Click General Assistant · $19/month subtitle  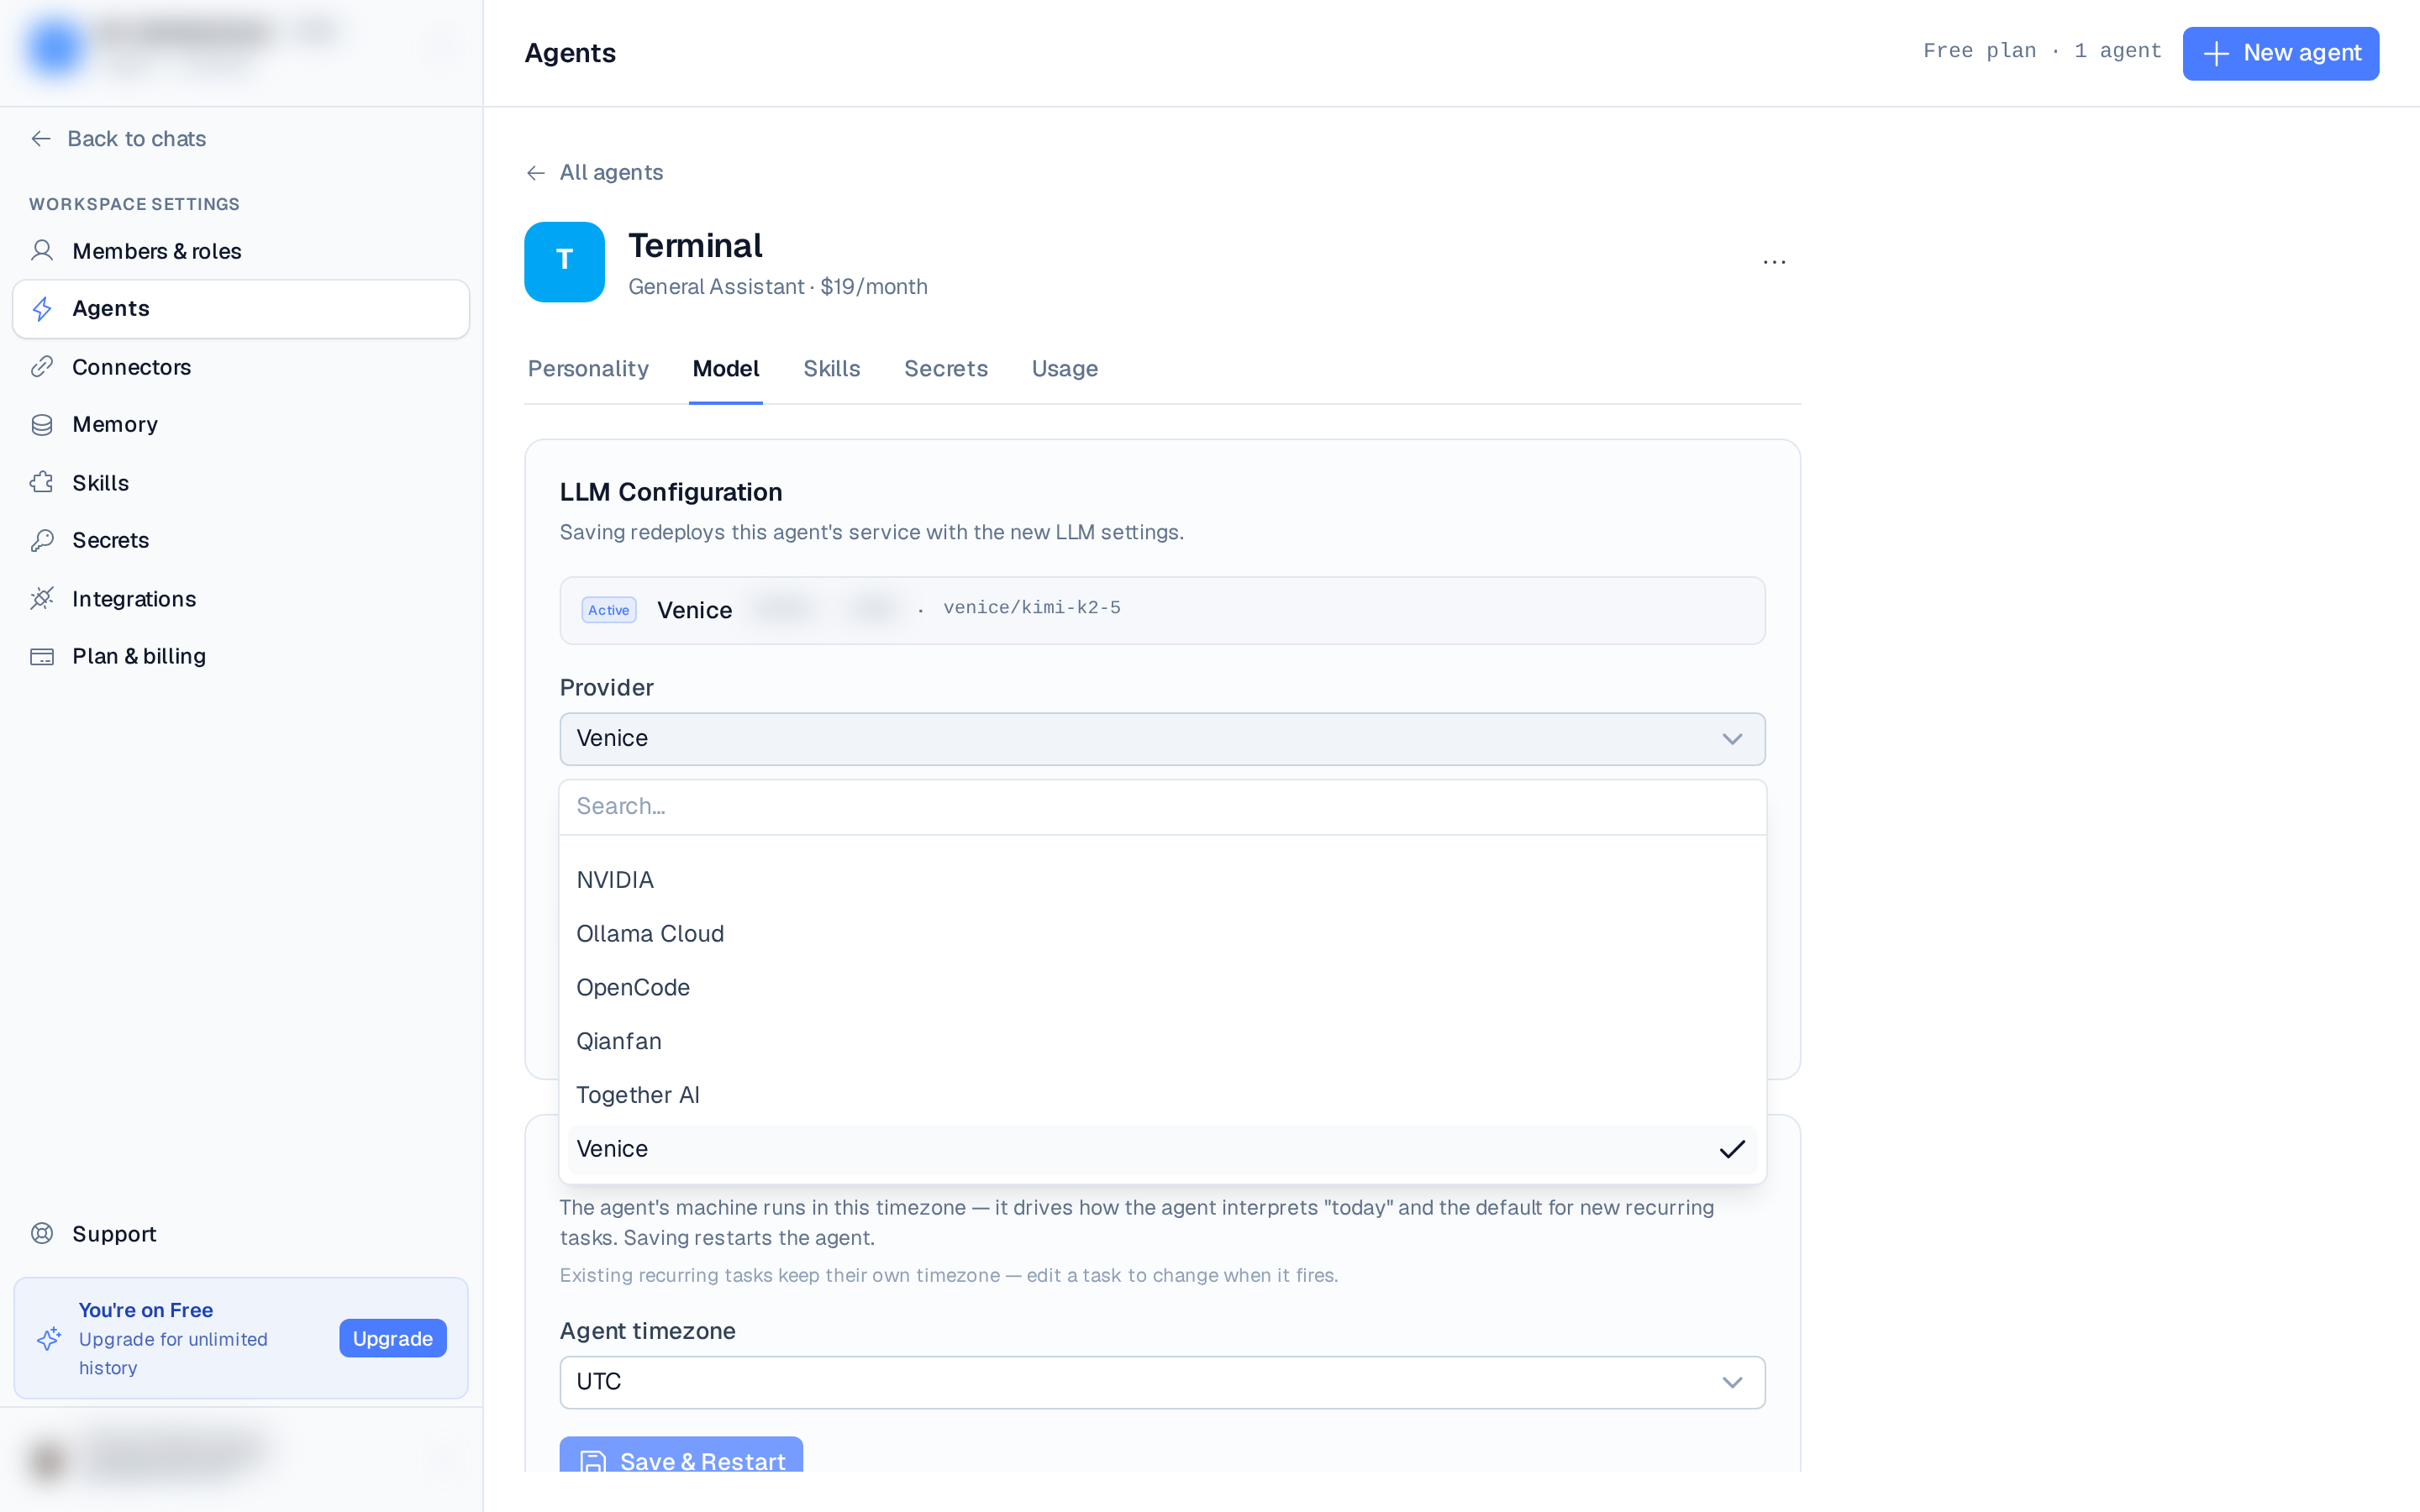[777, 287]
